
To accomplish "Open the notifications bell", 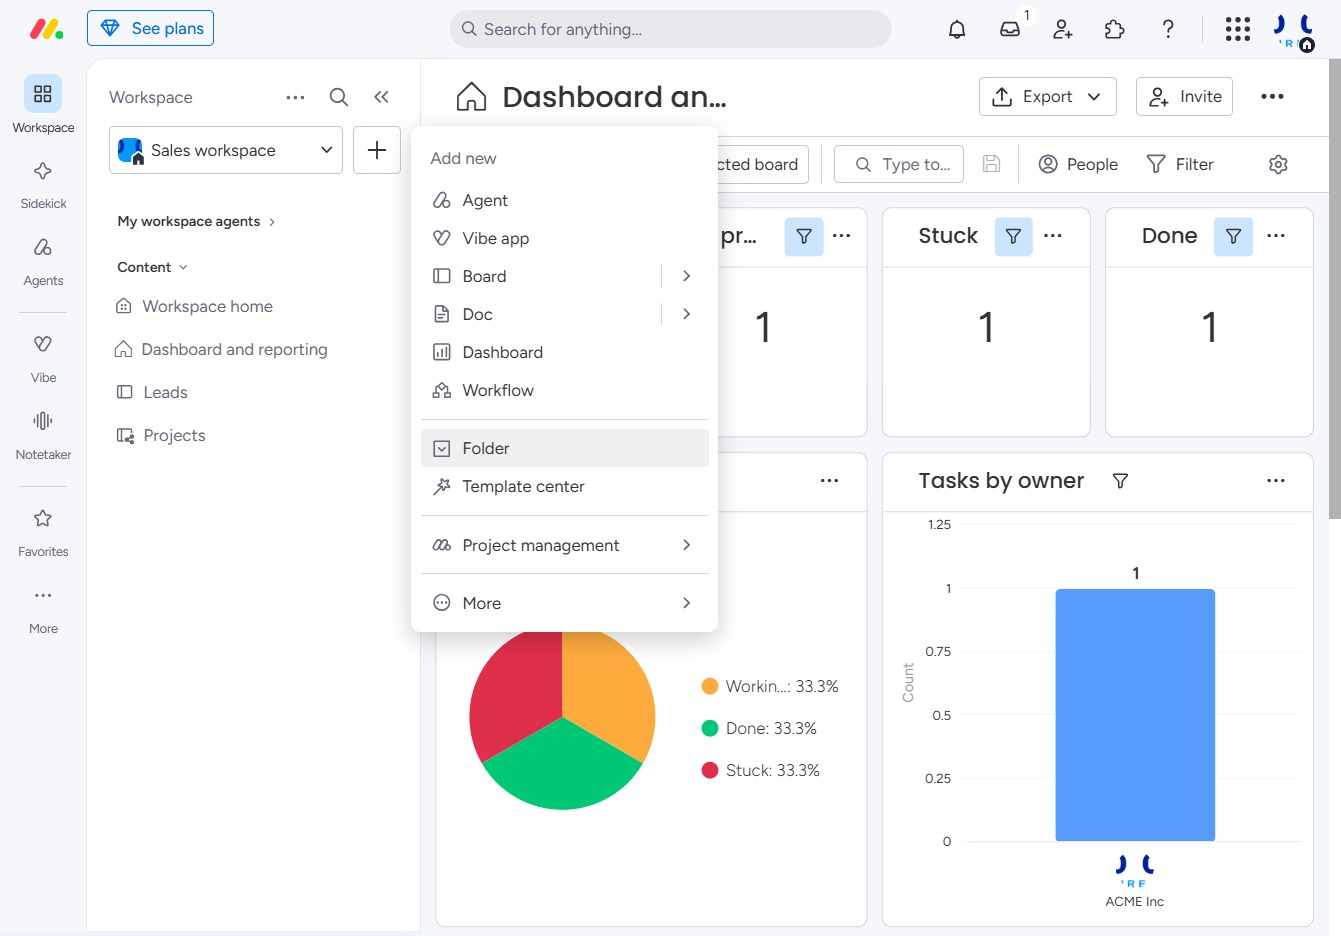I will [957, 29].
